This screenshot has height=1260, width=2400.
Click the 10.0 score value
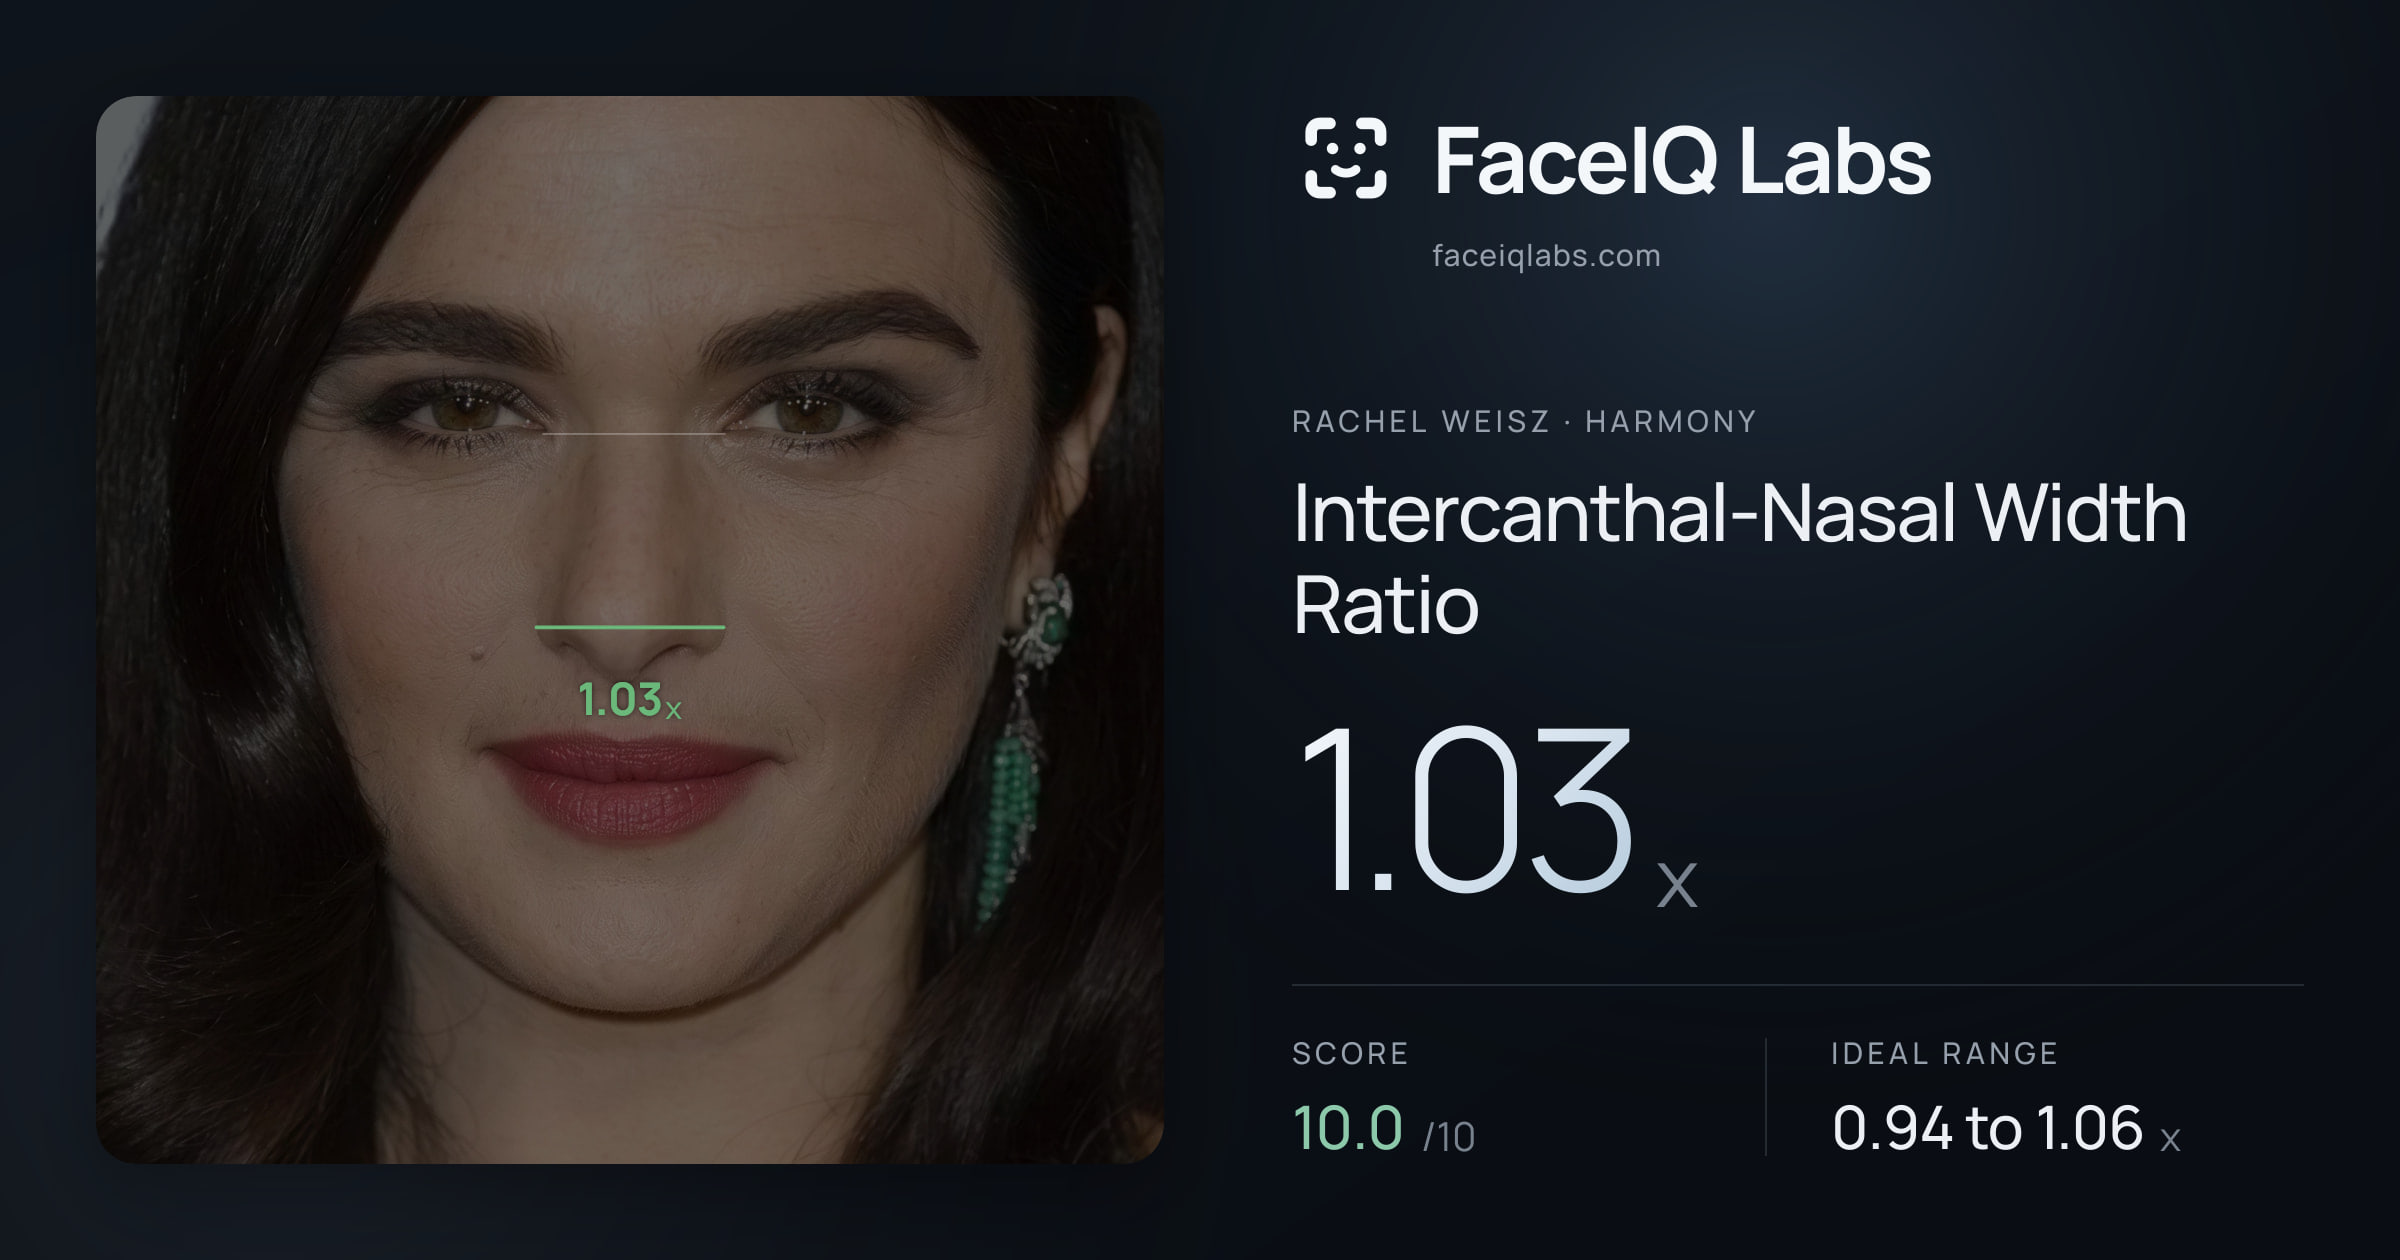pos(1347,1128)
